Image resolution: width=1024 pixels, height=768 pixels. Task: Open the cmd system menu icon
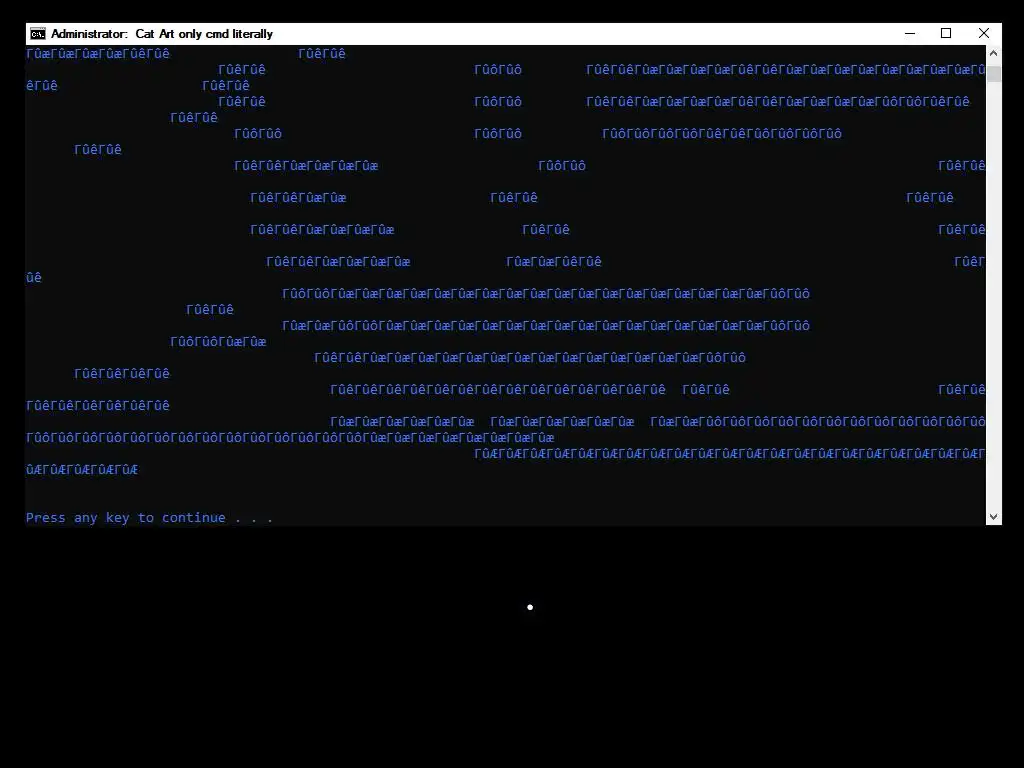(x=38, y=34)
